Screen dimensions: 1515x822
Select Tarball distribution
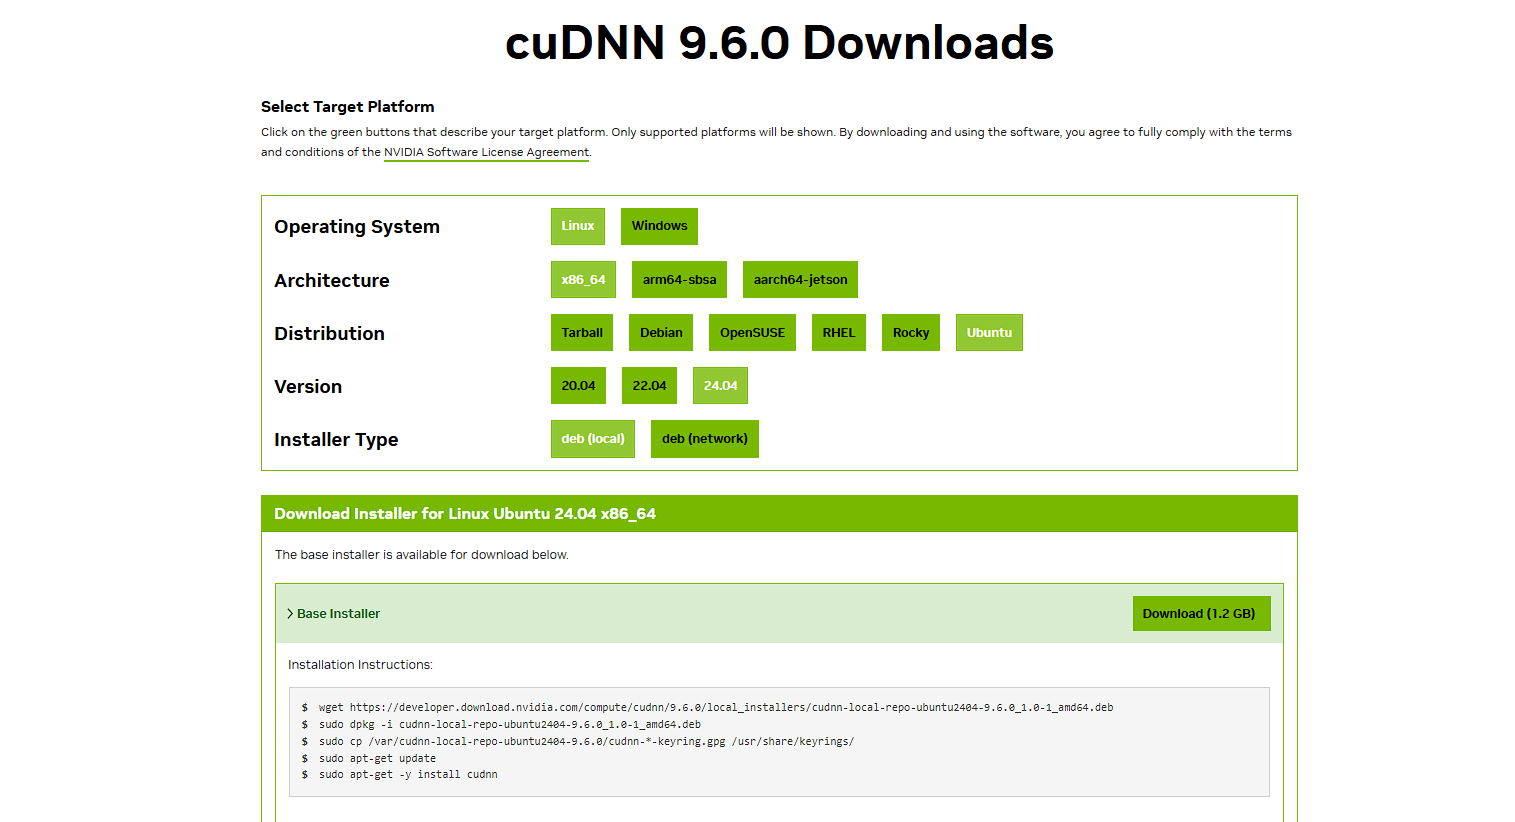coord(581,333)
